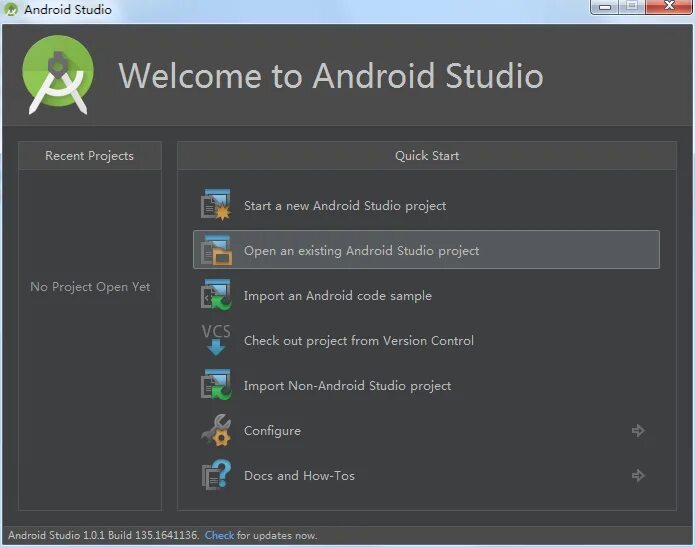The width and height of the screenshot is (695, 547).
Task: Click the import Non-Android project icon
Action: [216, 385]
